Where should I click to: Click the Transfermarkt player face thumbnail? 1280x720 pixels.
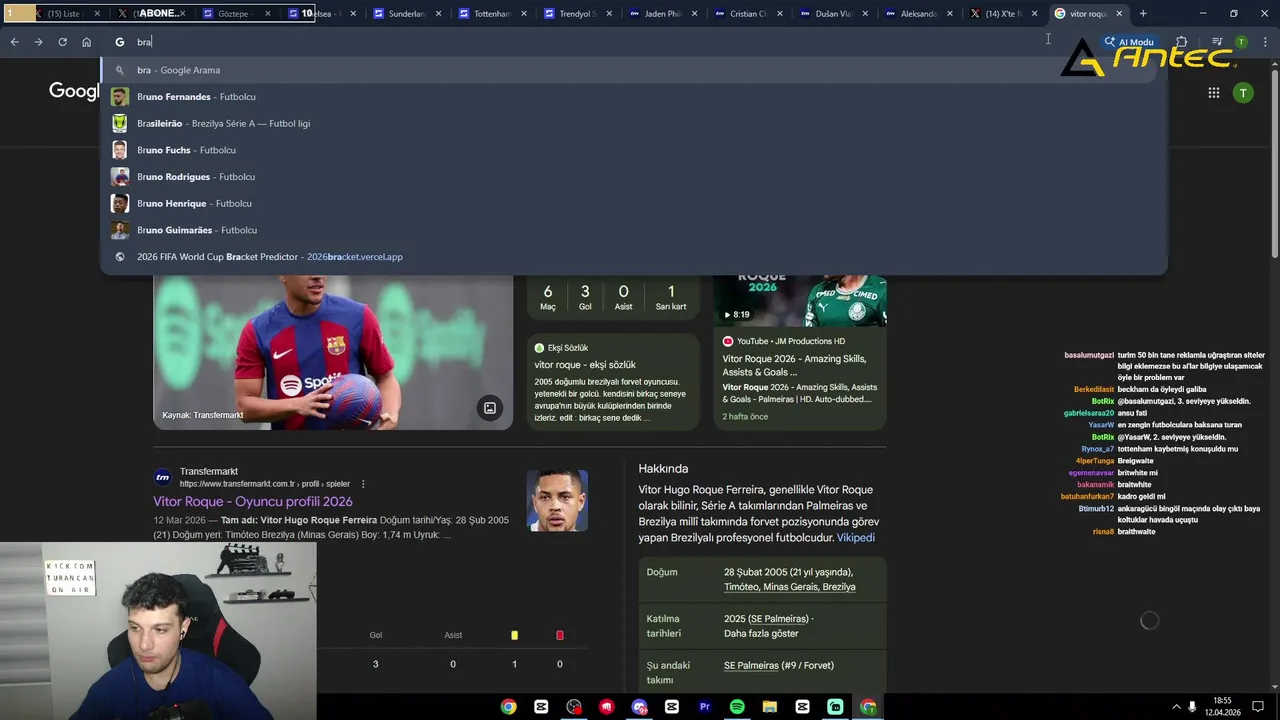(x=557, y=500)
